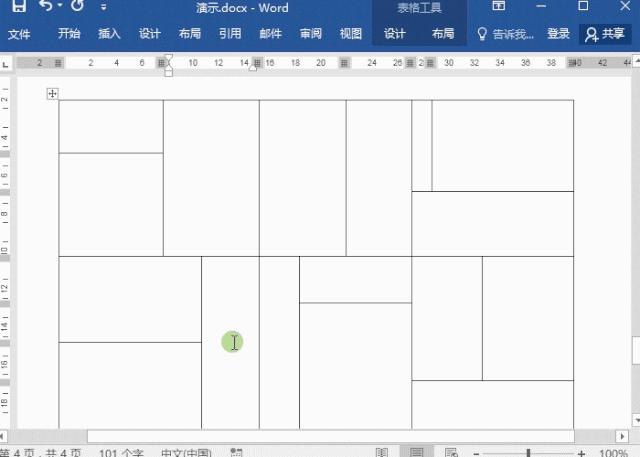Open the 布局 tab next to 引用
640x457 pixels.
(x=190, y=33)
